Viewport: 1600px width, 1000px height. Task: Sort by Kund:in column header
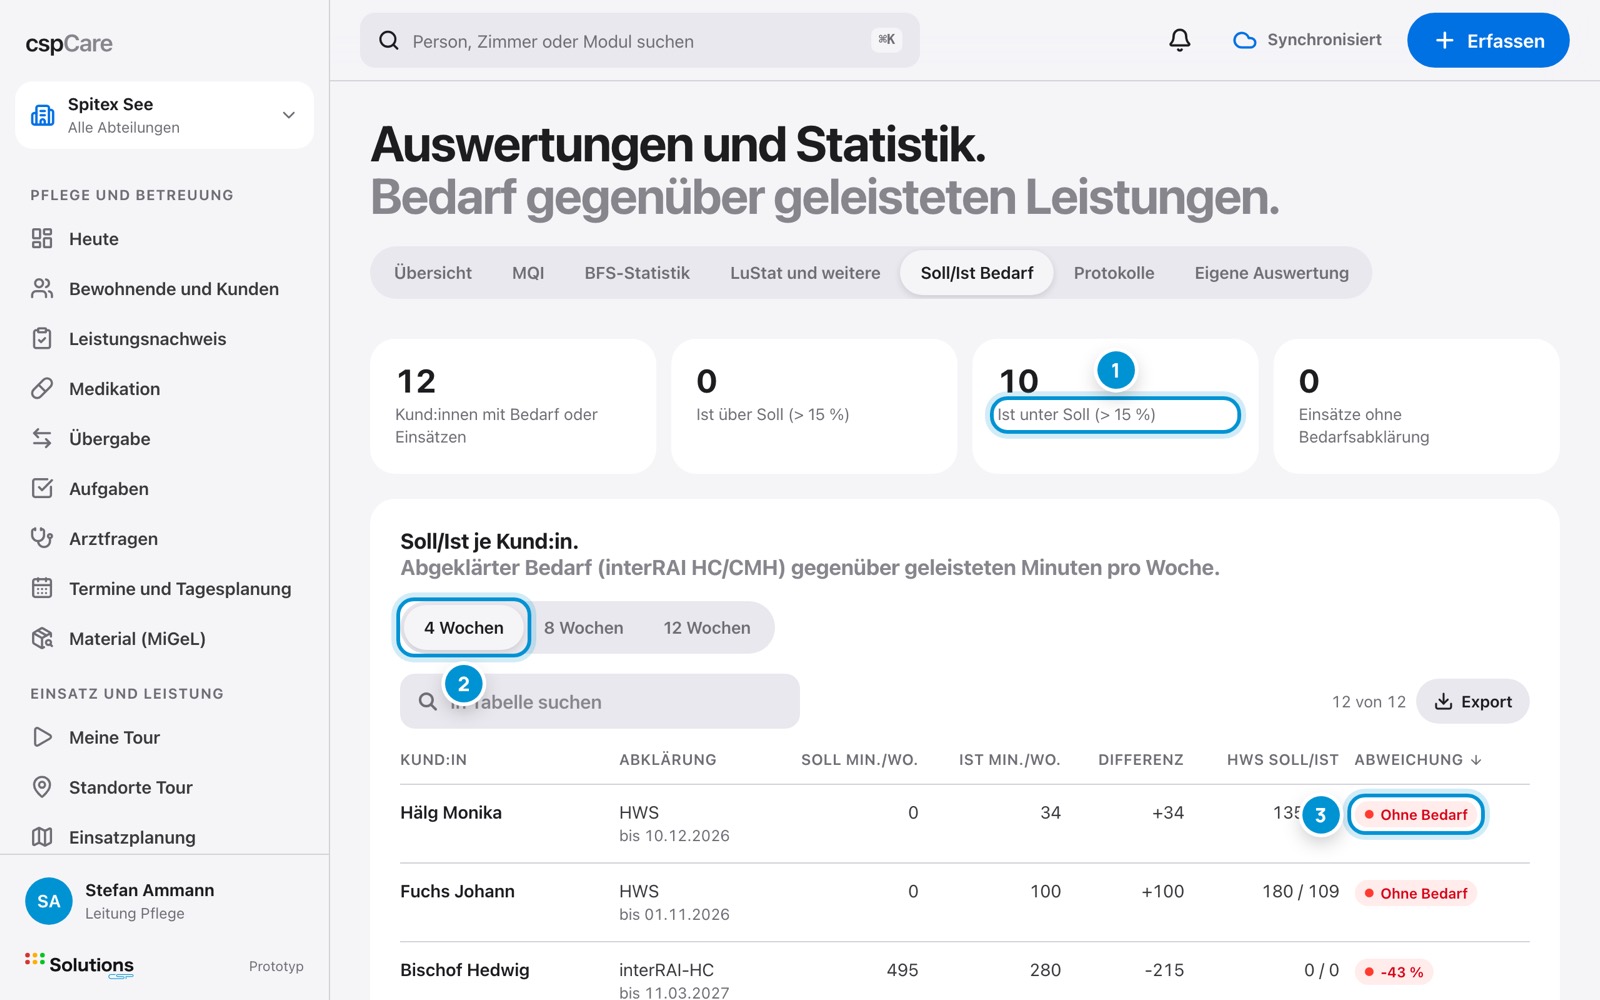point(433,760)
